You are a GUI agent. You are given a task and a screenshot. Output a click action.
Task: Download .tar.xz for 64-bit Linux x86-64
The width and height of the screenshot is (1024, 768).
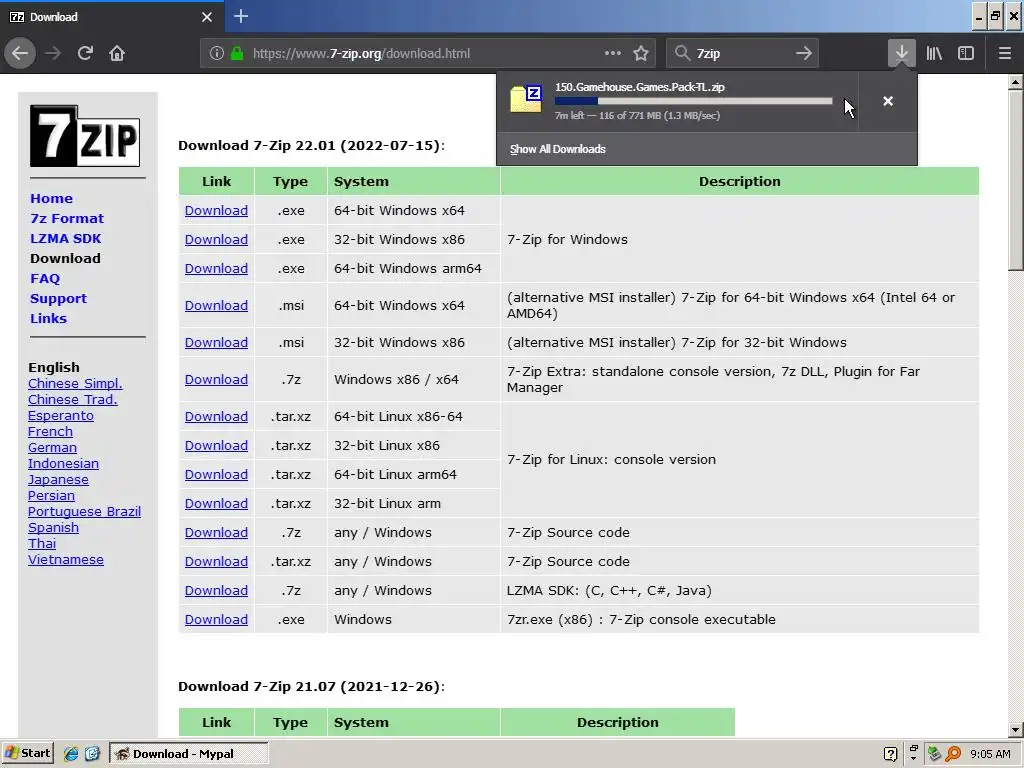[216, 417]
